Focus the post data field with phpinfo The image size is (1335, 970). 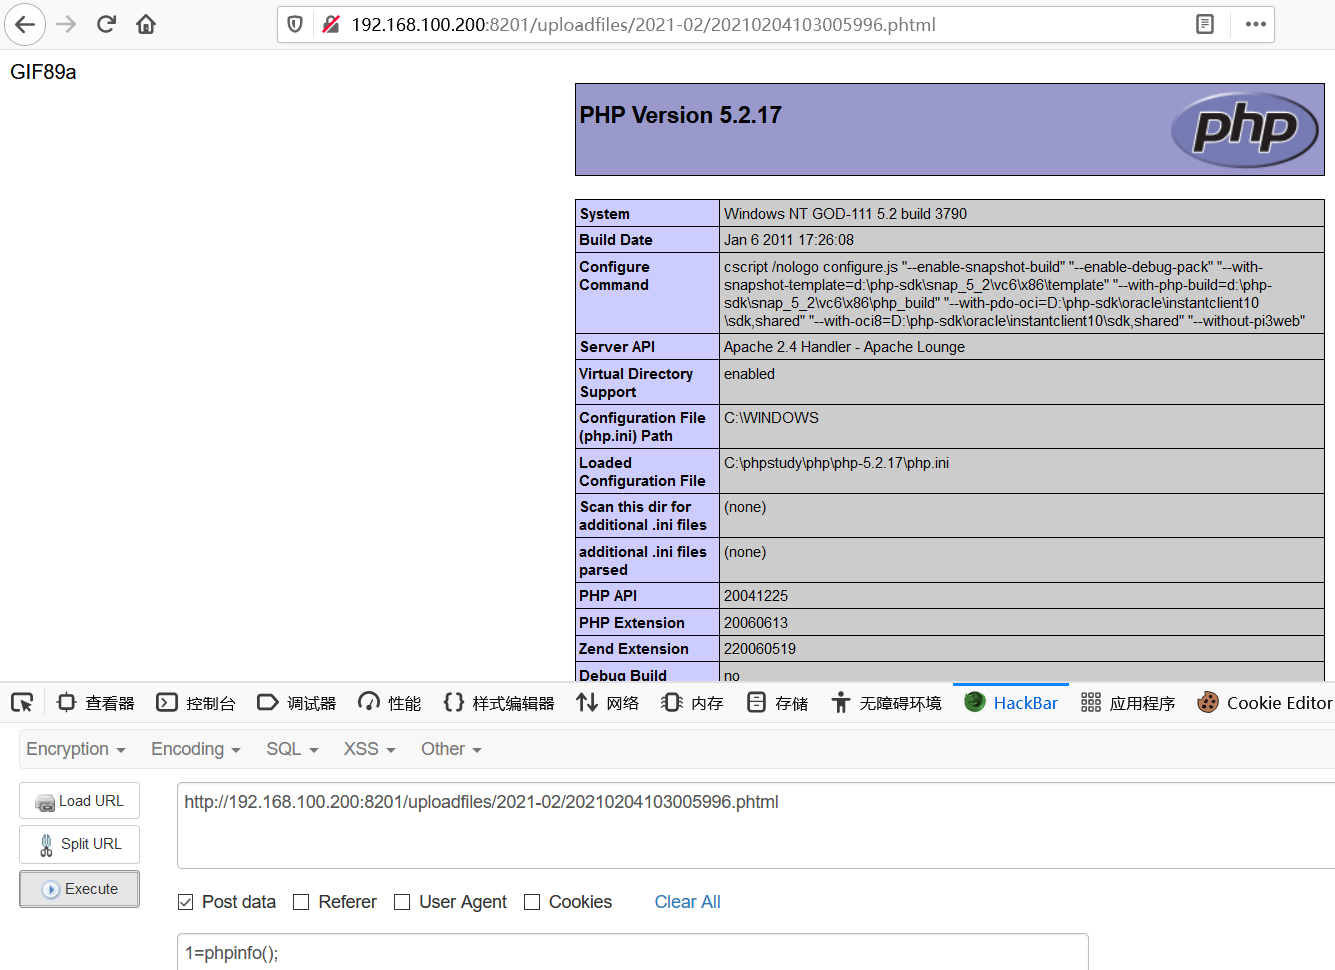click(633, 952)
